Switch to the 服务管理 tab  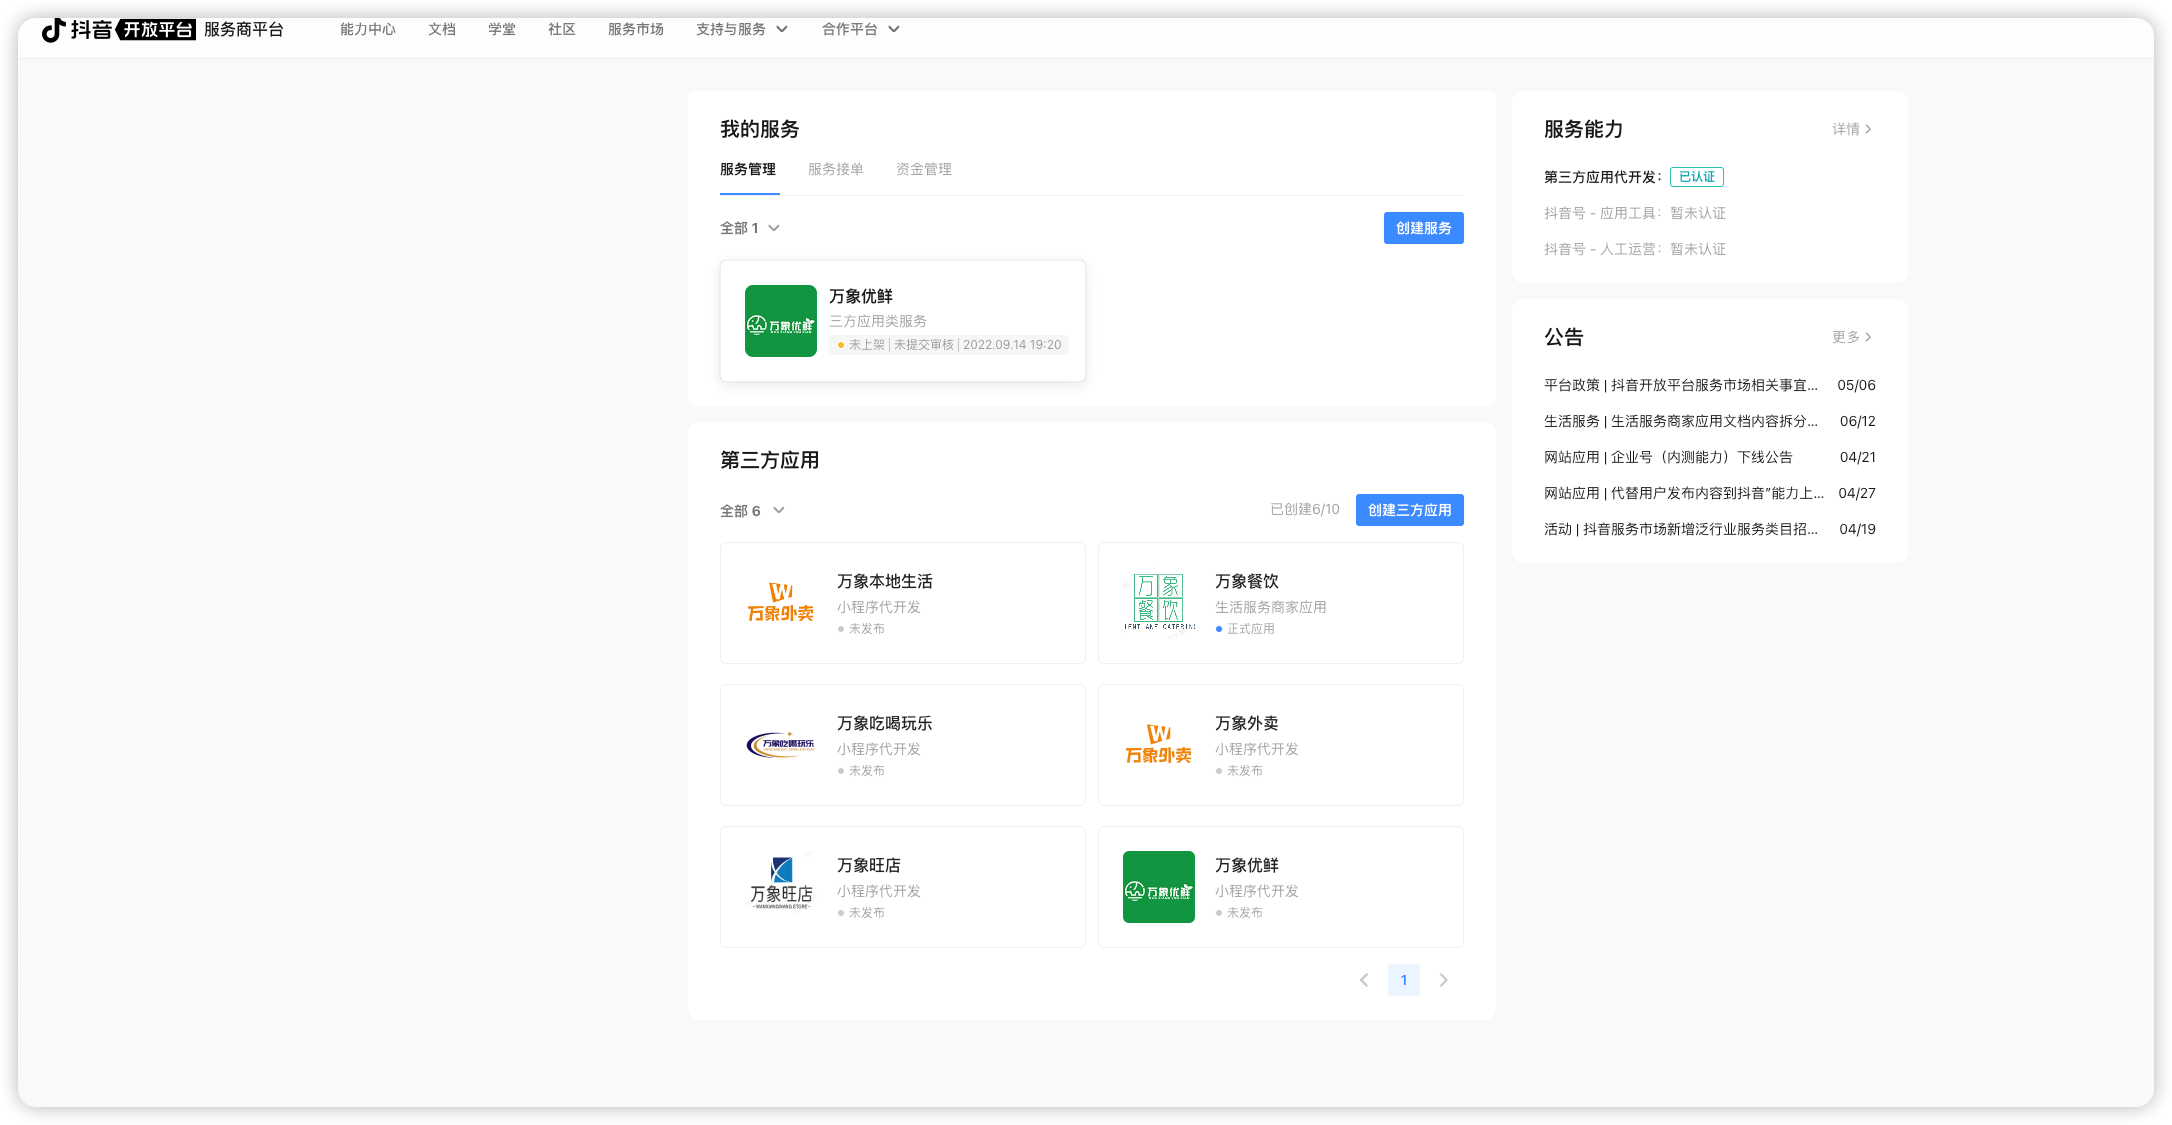click(748, 169)
